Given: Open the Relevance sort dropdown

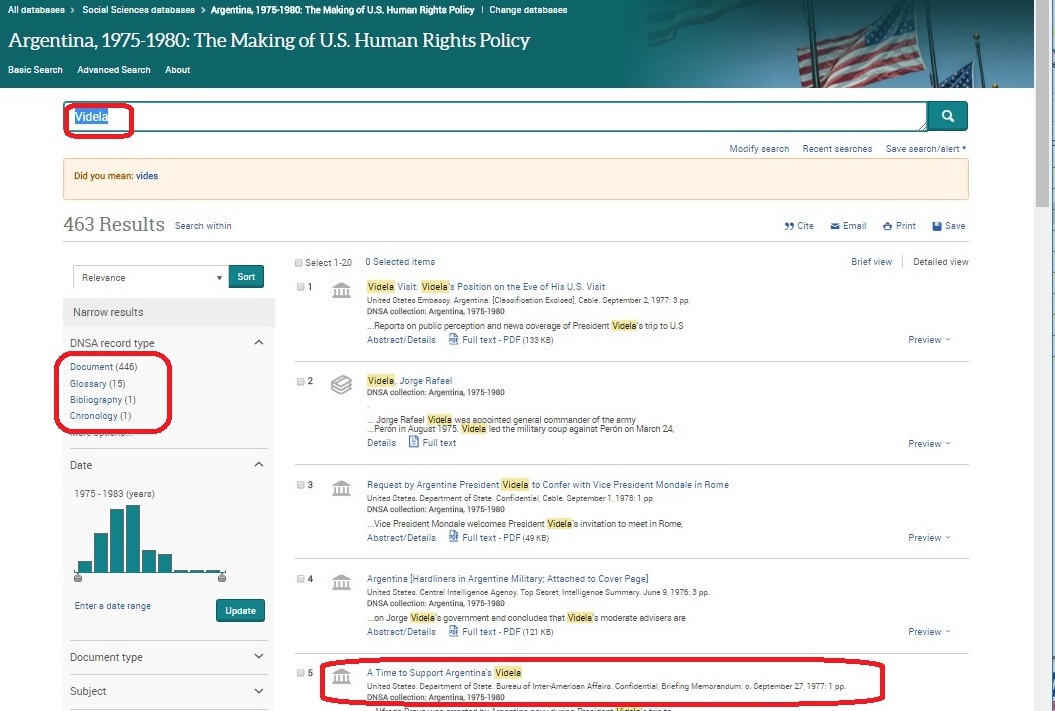Looking at the screenshot, I should pos(151,277).
